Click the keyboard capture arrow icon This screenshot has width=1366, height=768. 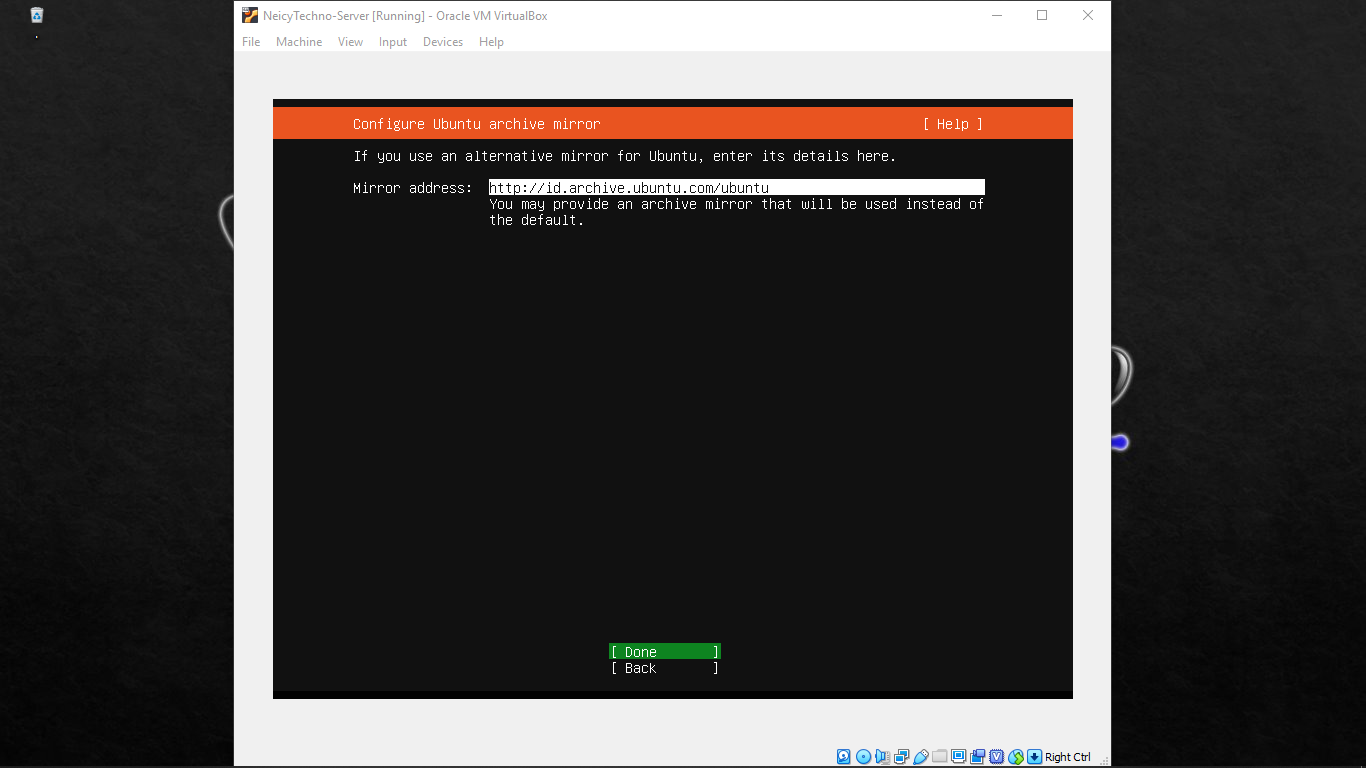(x=1035, y=757)
